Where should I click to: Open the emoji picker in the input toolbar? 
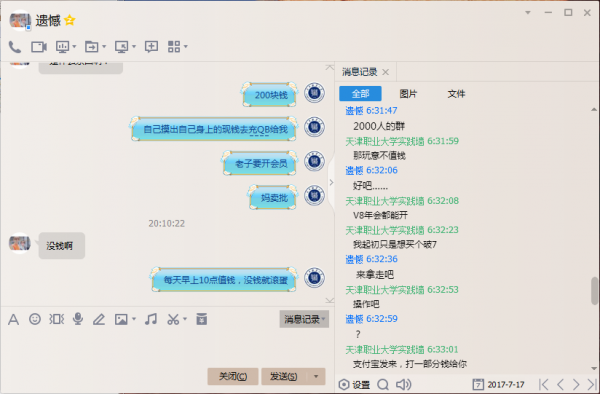pos(35,319)
